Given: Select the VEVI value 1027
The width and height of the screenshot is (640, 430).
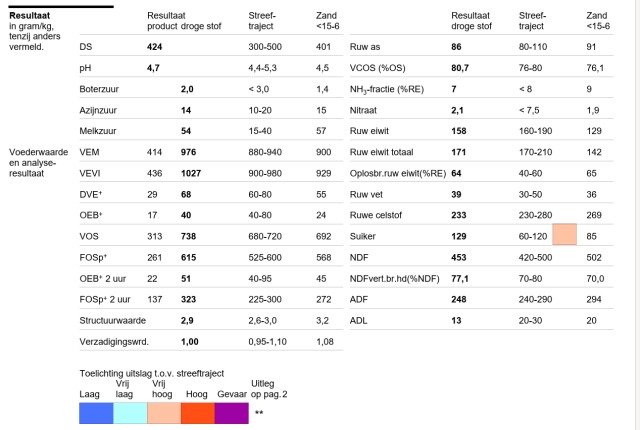Looking at the screenshot, I should 191,173.
